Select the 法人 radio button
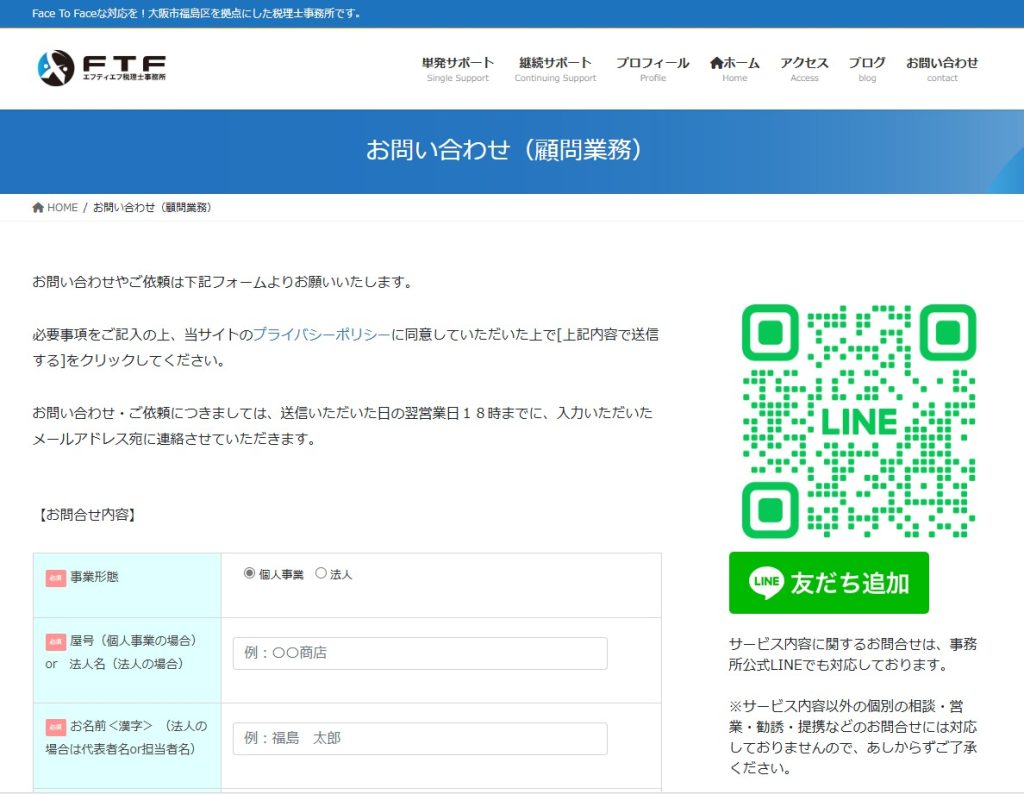Image resolution: width=1024 pixels, height=794 pixels. [321, 573]
